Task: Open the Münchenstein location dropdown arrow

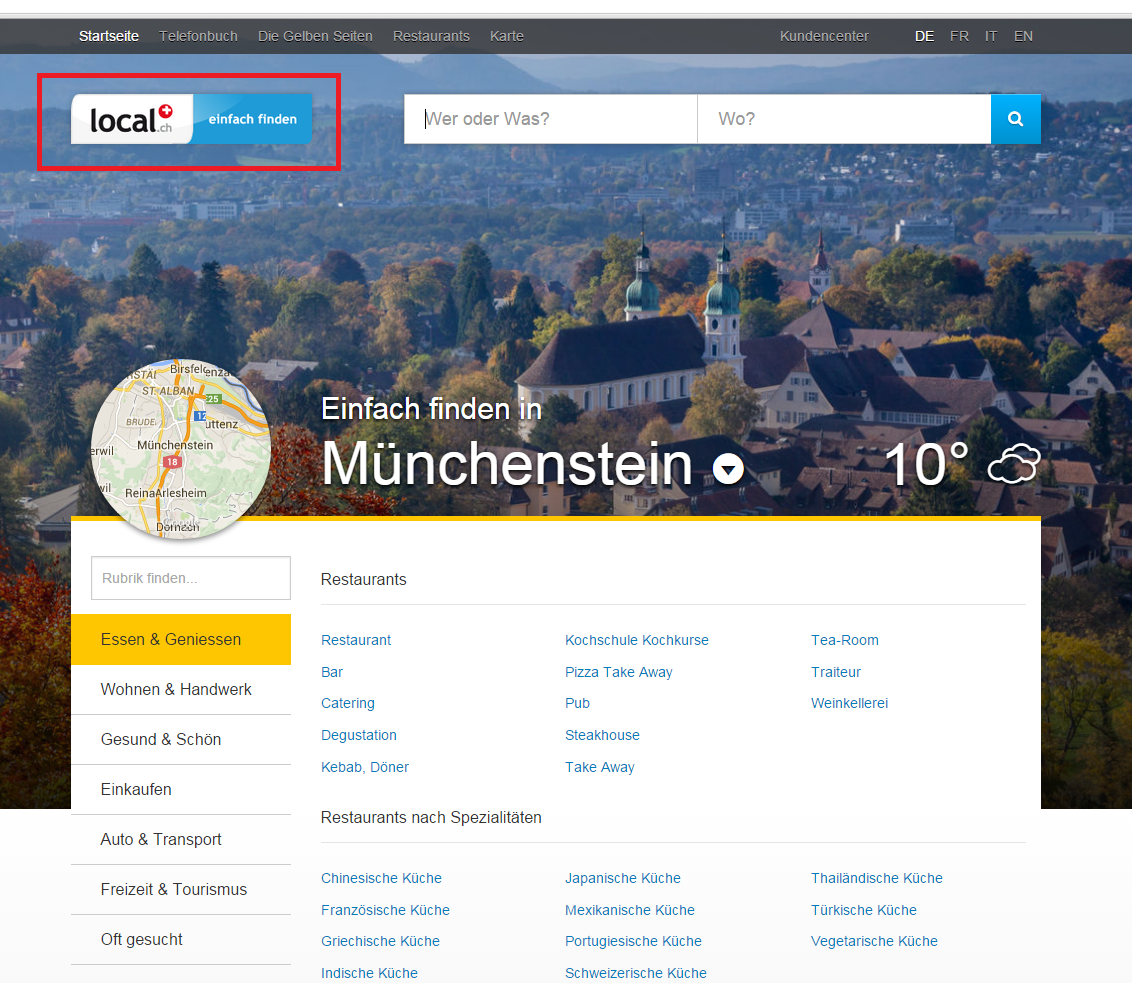Action: click(728, 469)
